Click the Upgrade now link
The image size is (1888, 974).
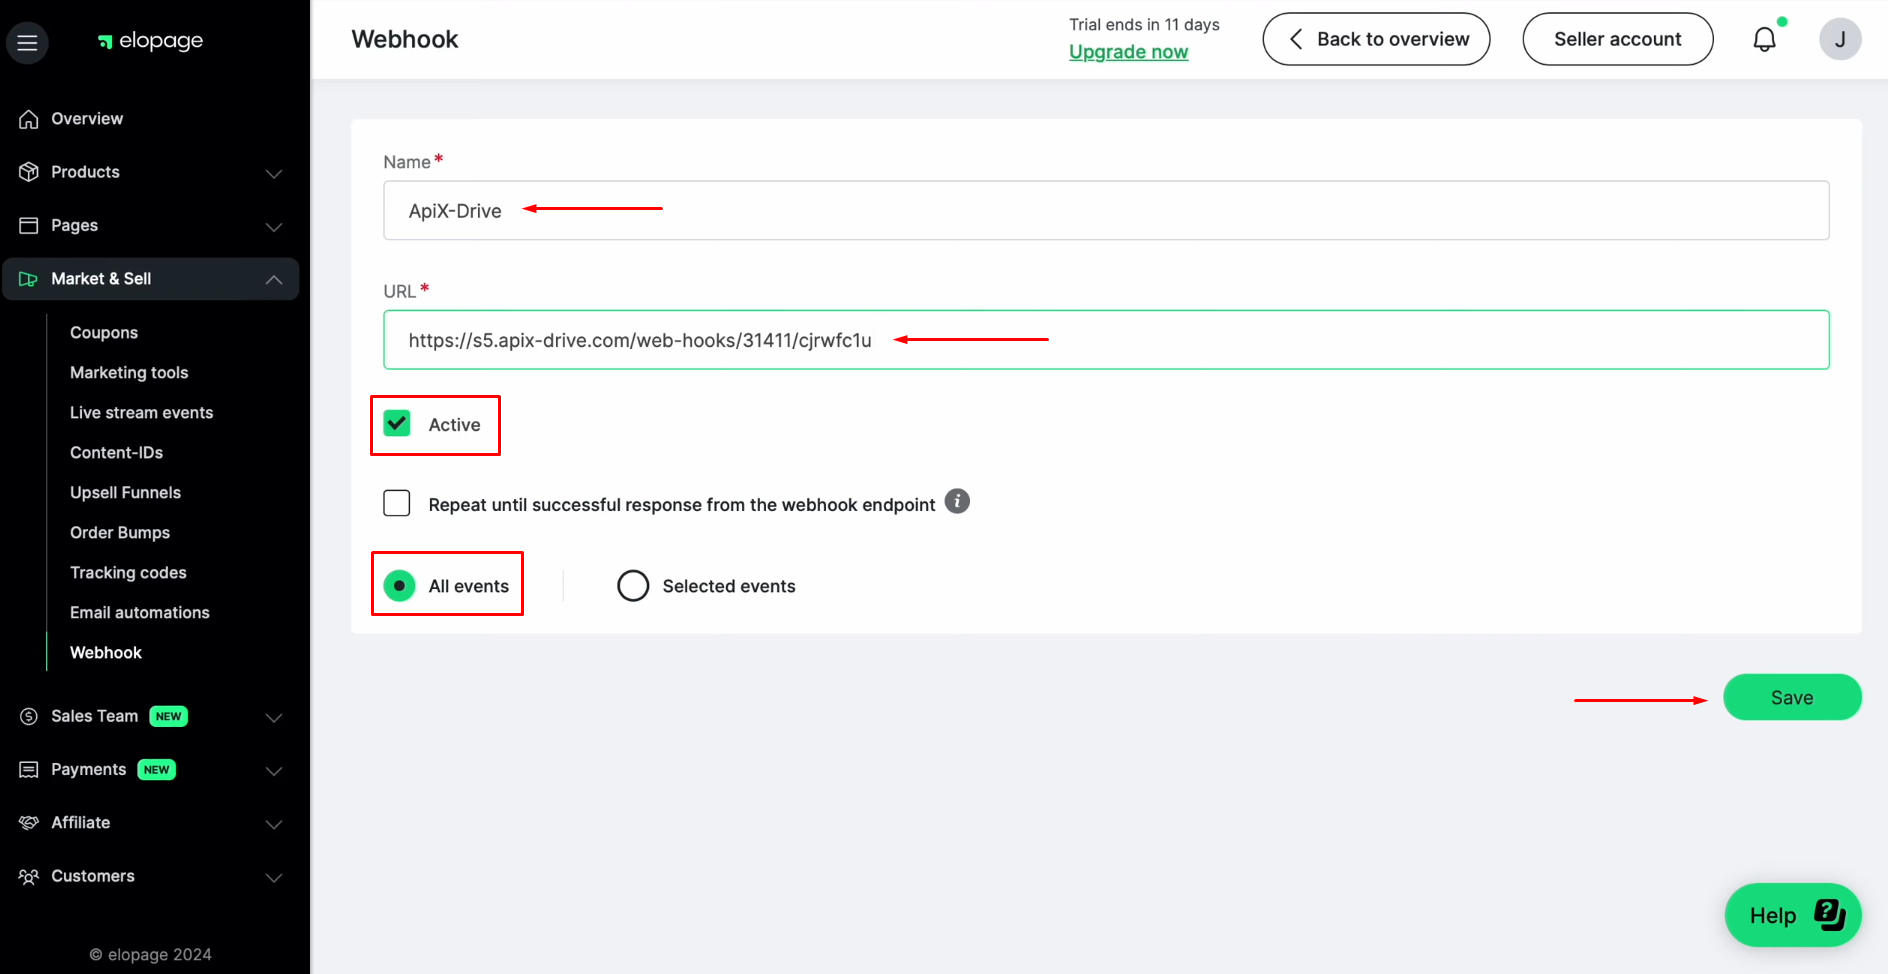(x=1128, y=52)
